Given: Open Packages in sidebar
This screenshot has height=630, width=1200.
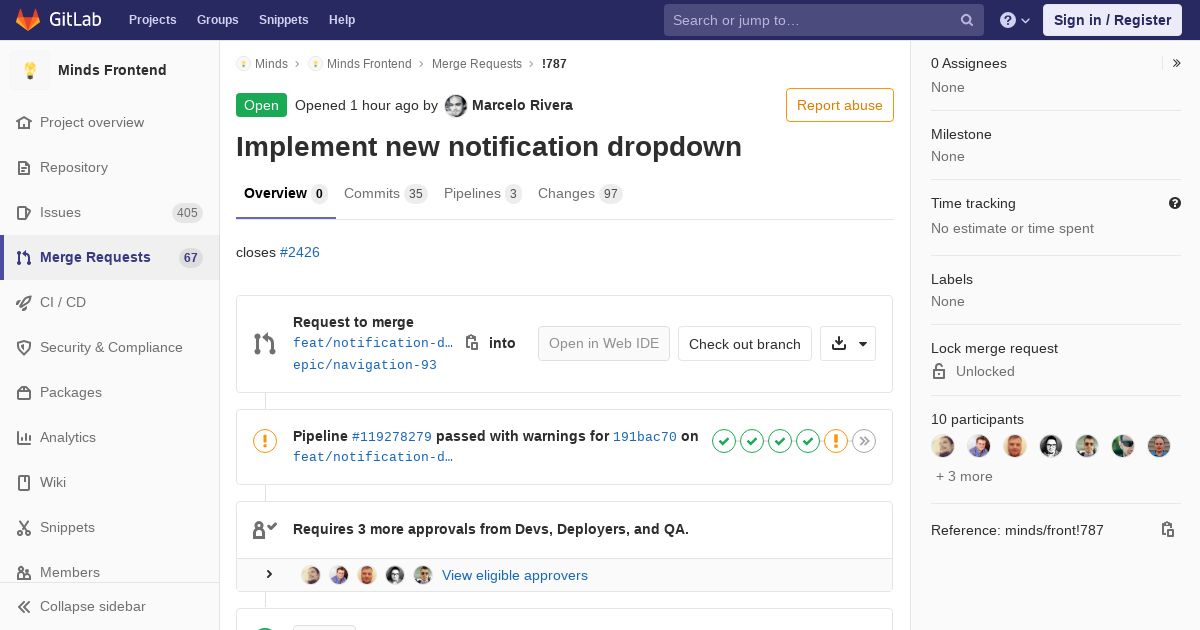Looking at the screenshot, I should tap(110, 392).
